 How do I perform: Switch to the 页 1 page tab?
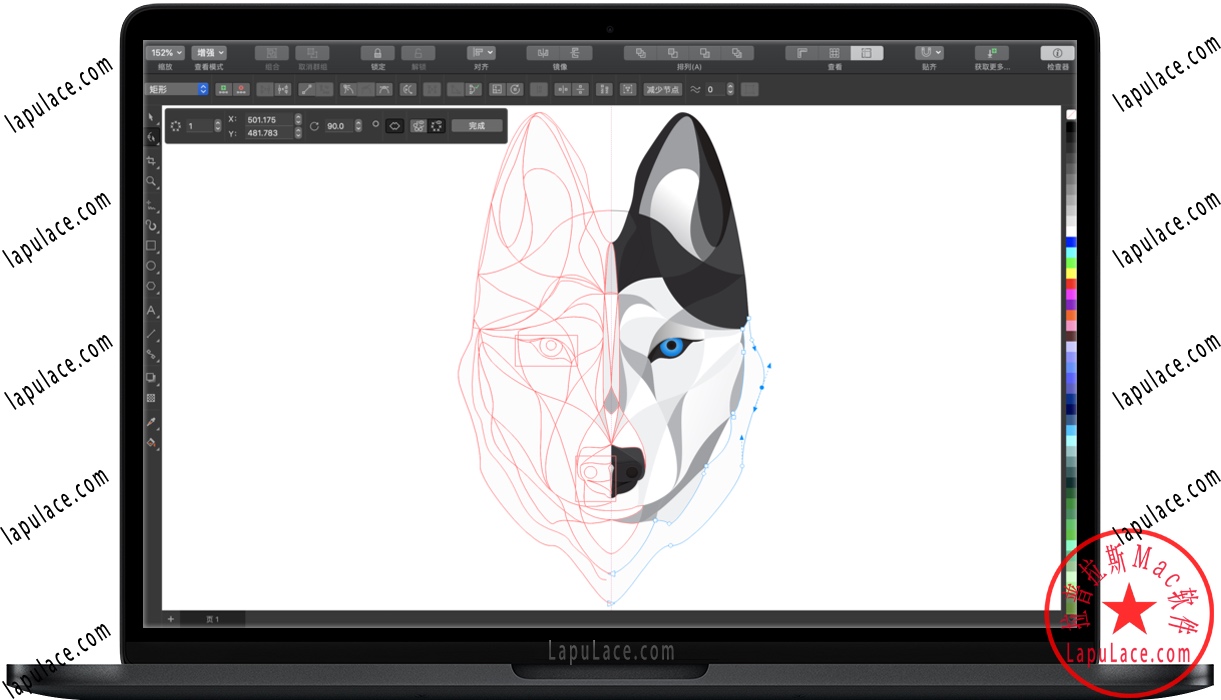click(x=212, y=618)
